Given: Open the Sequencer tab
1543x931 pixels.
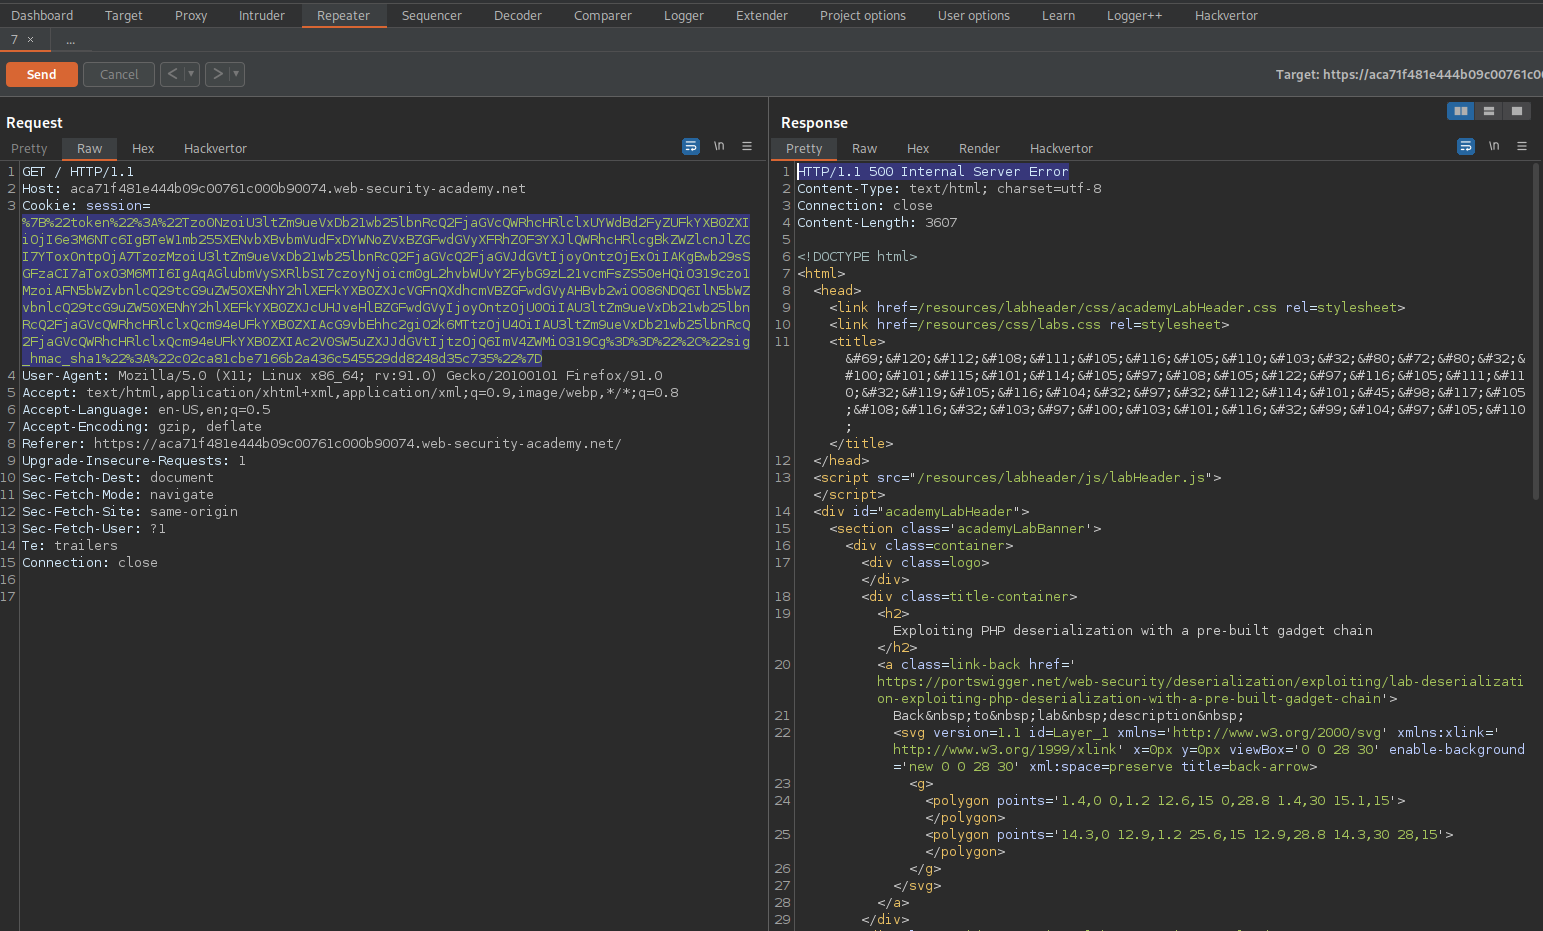Looking at the screenshot, I should tap(432, 15).
